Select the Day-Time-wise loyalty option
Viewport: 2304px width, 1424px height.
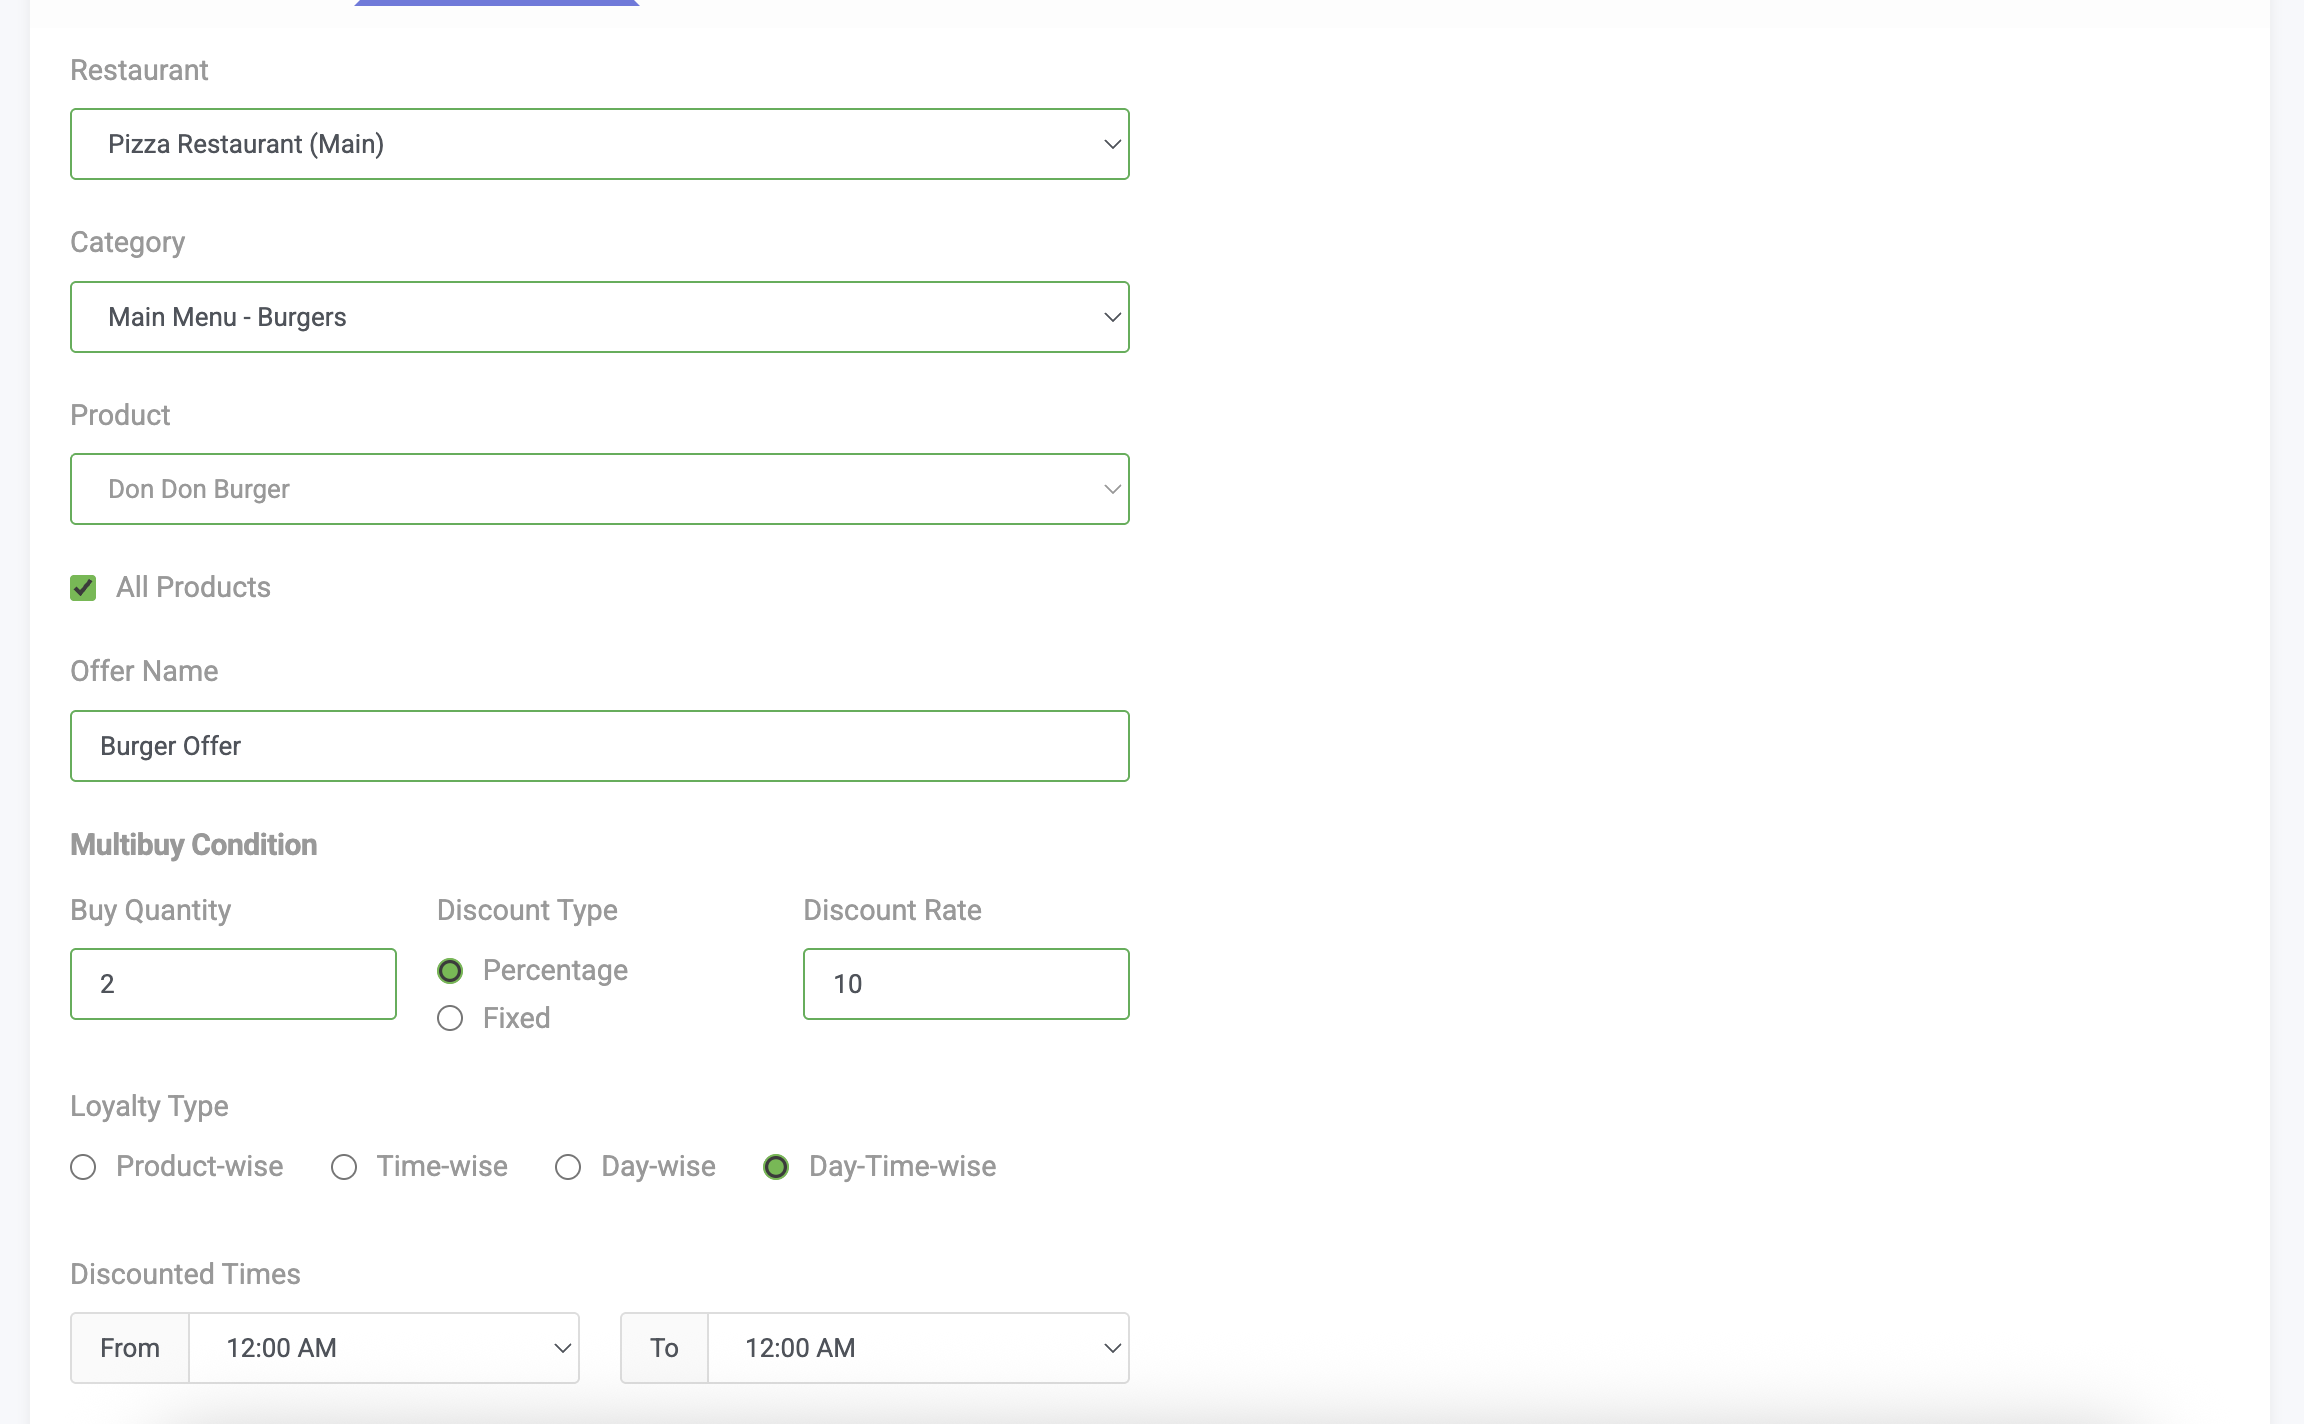pos(776,1166)
